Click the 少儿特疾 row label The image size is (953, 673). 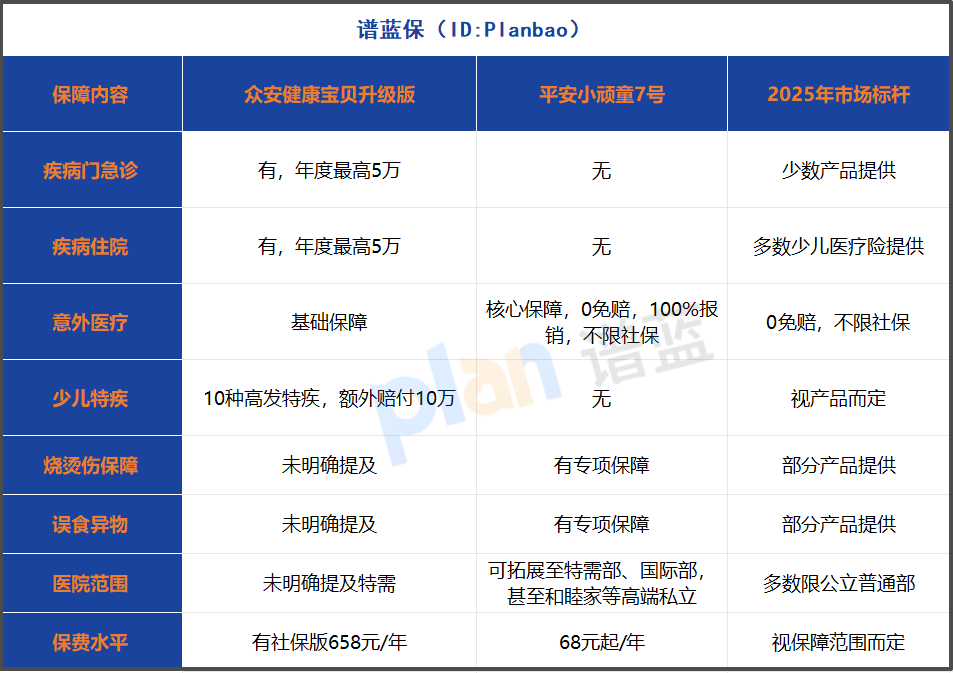(94, 397)
